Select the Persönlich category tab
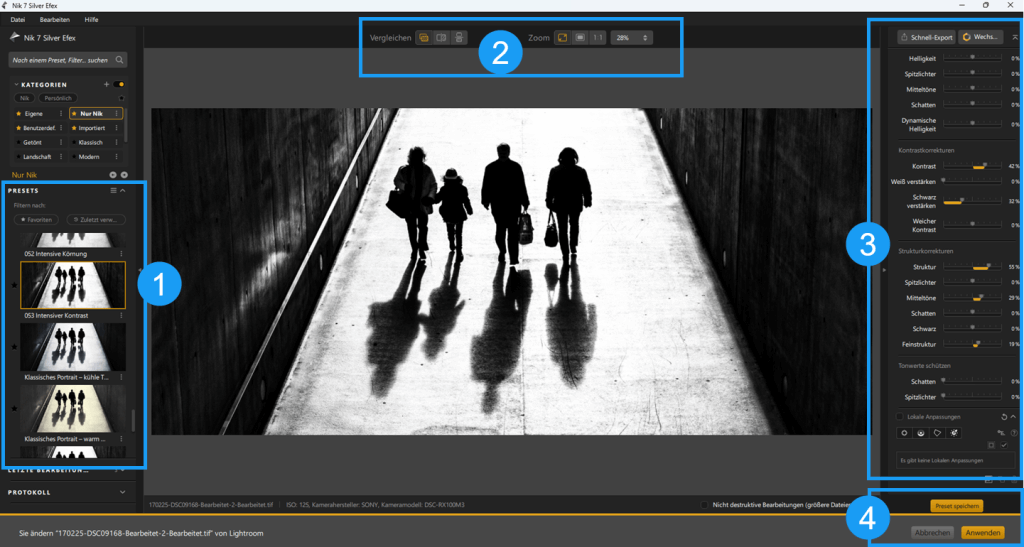1024x547 pixels. pos(58,98)
